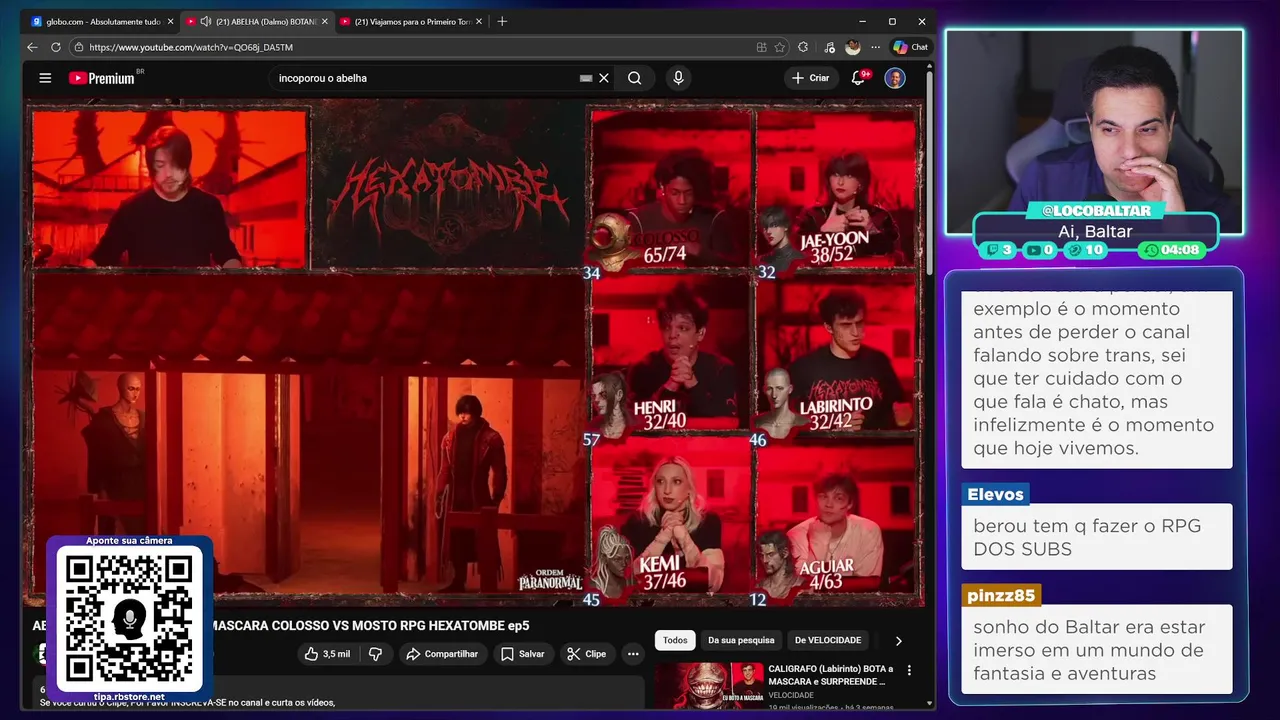Open YouTube notifications bell
The width and height of the screenshot is (1280, 720).
[x=858, y=78]
